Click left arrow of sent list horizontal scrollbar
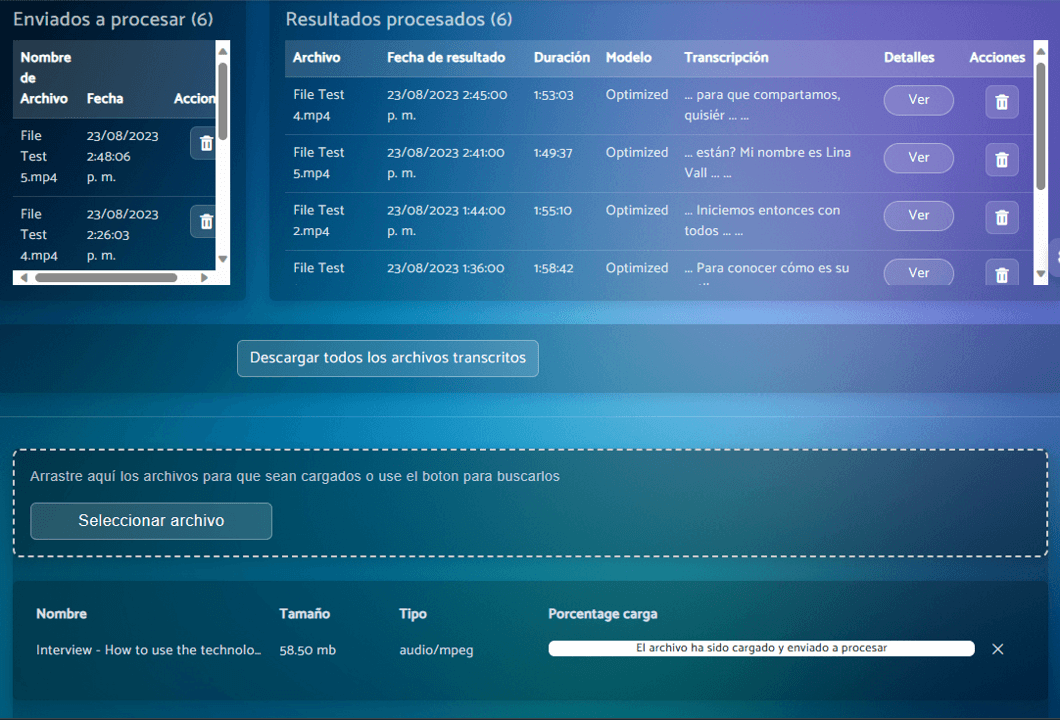 tap(24, 278)
